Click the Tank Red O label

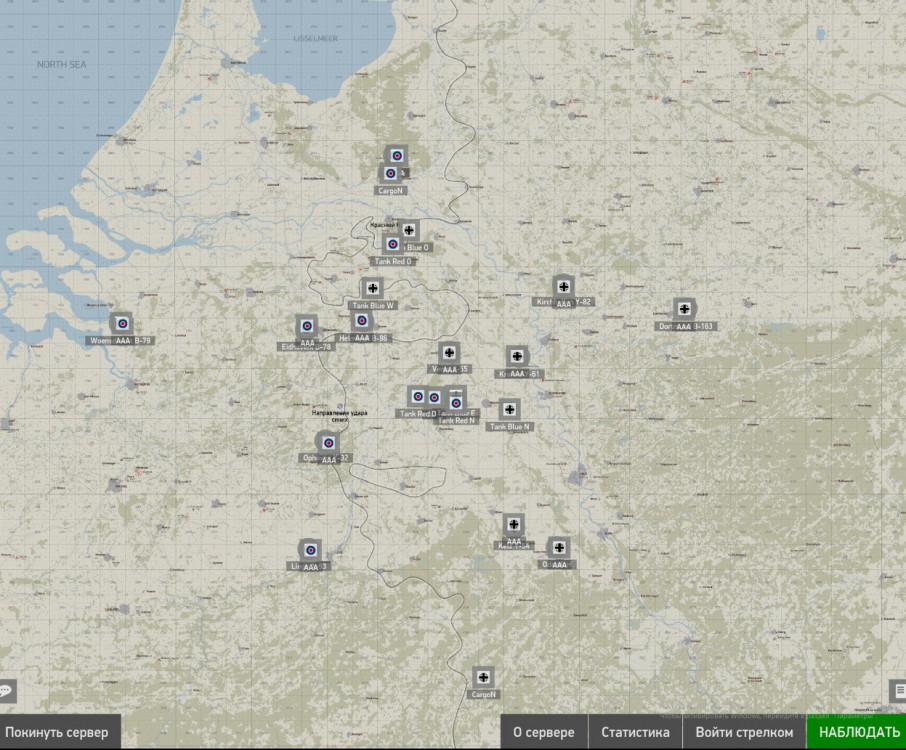click(x=393, y=262)
